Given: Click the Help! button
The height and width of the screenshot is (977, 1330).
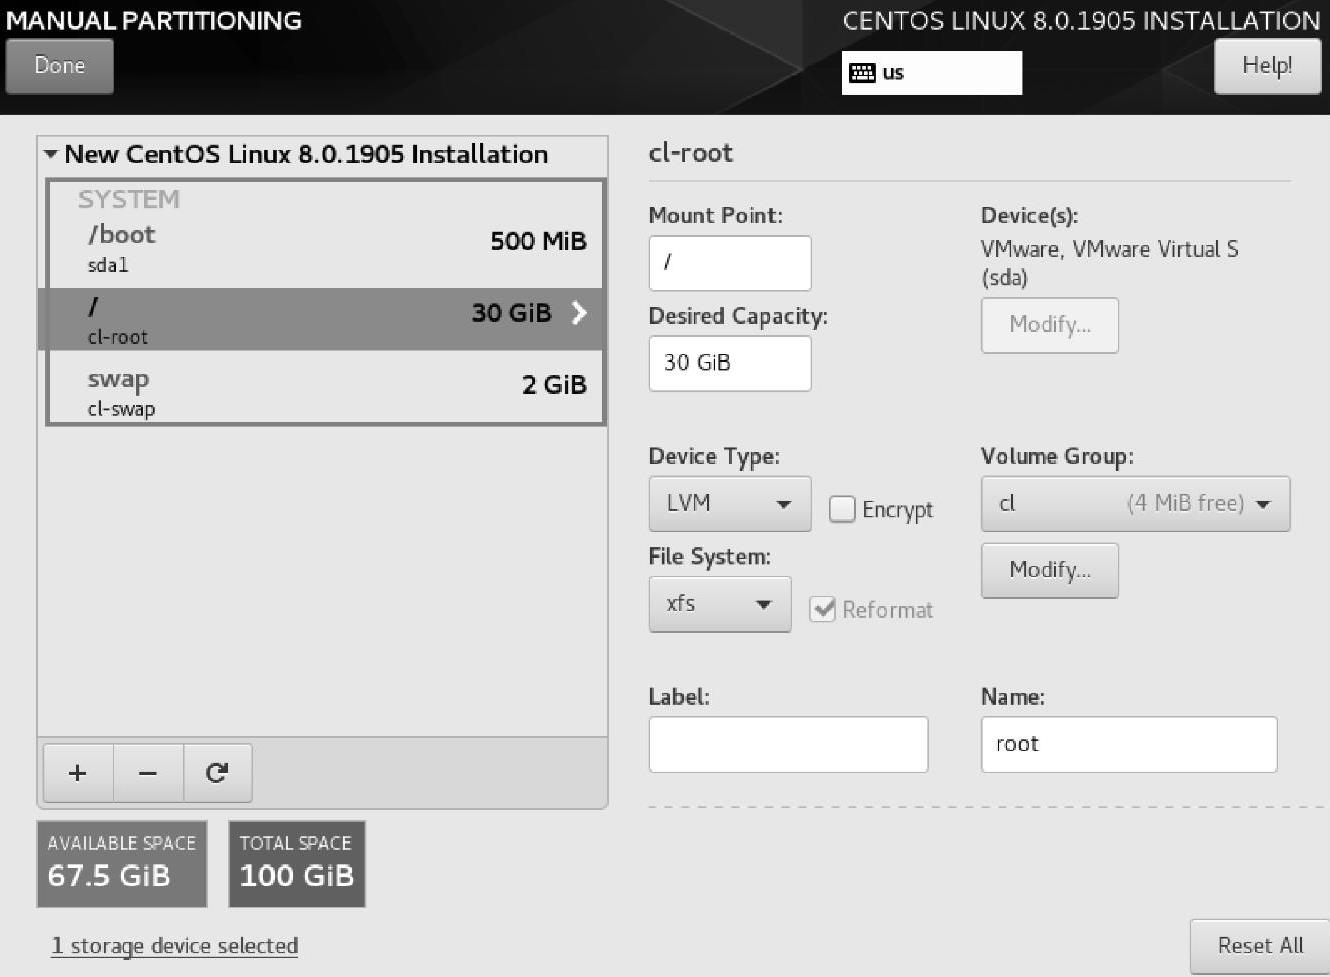Looking at the screenshot, I should [x=1267, y=66].
